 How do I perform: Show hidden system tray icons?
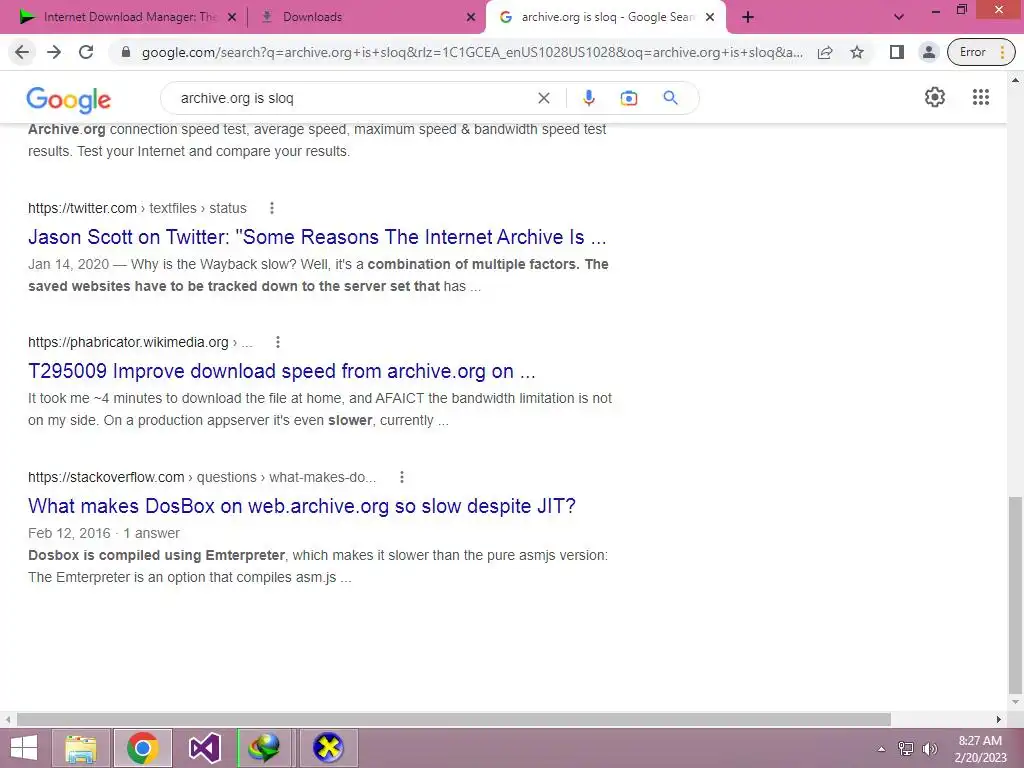(882, 749)
